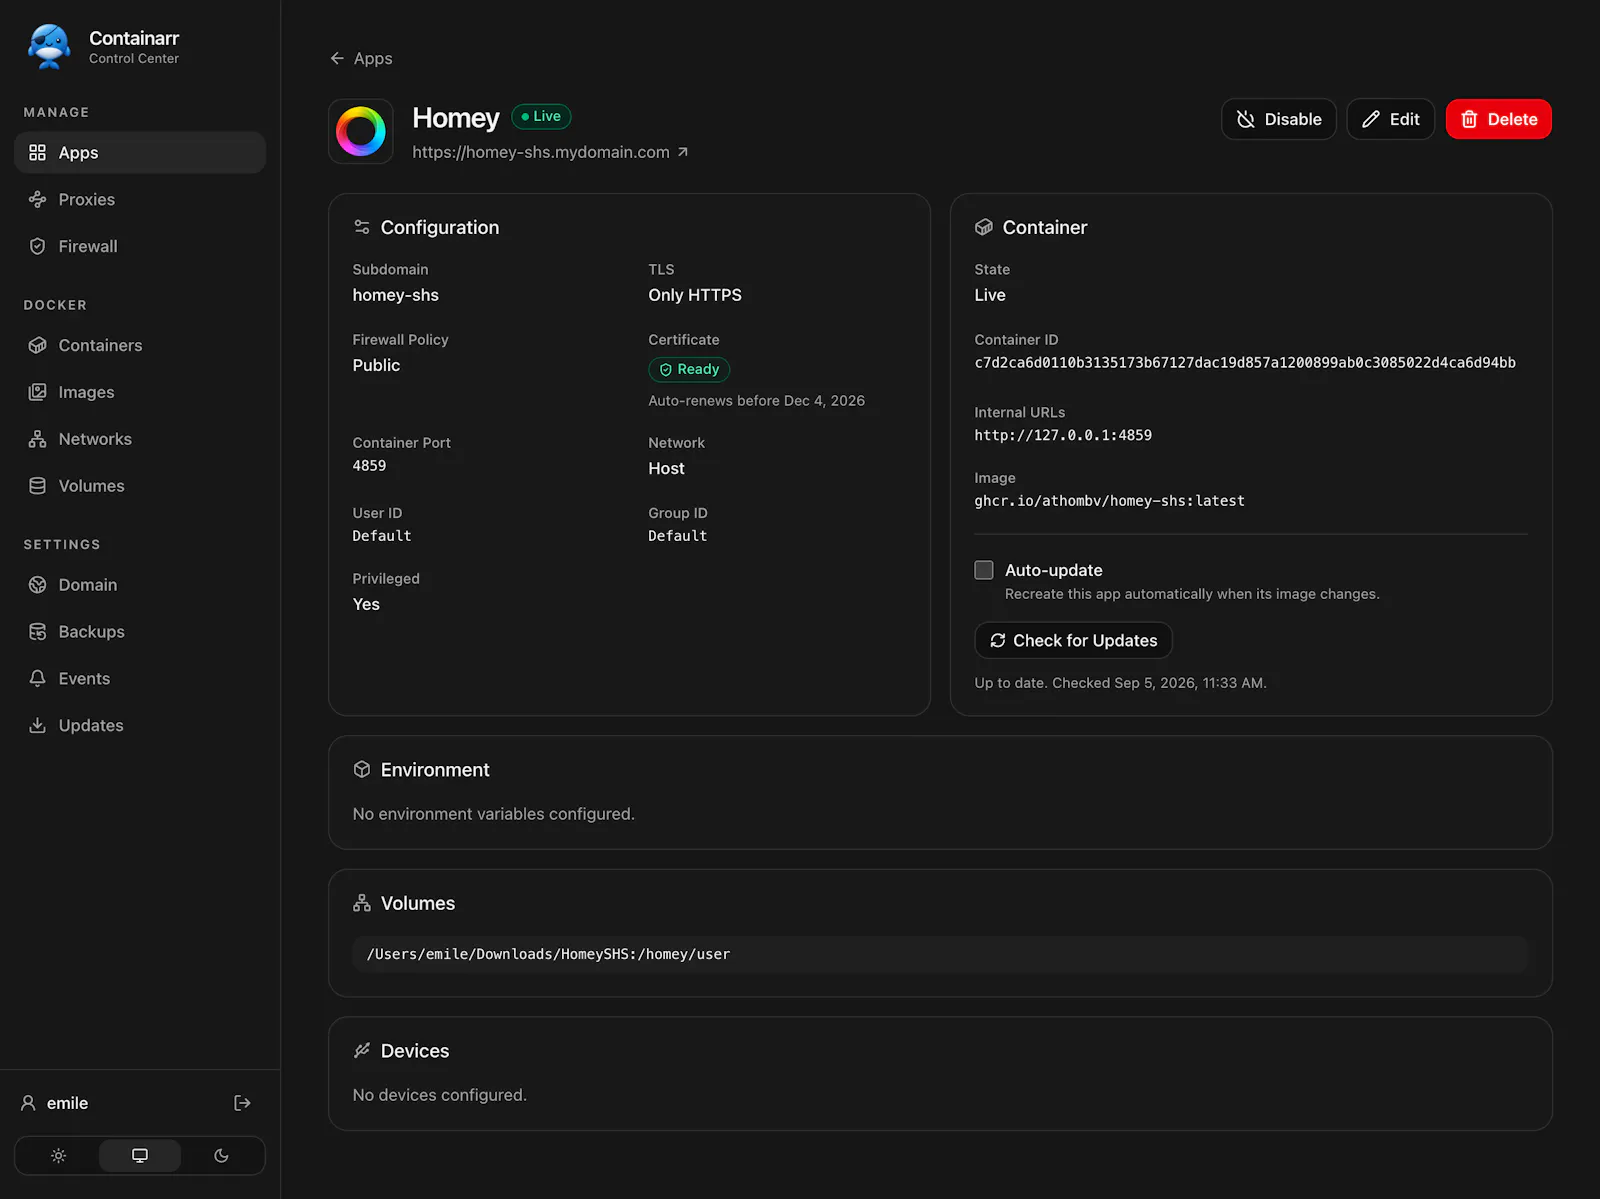Click the refresh icon on Check for Updates

[997, 640]
